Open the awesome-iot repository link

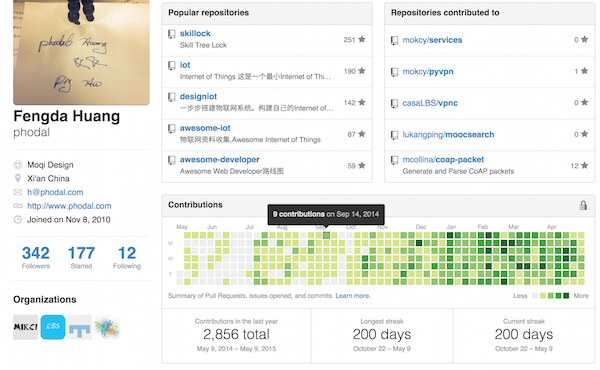(x=205, y=128)
